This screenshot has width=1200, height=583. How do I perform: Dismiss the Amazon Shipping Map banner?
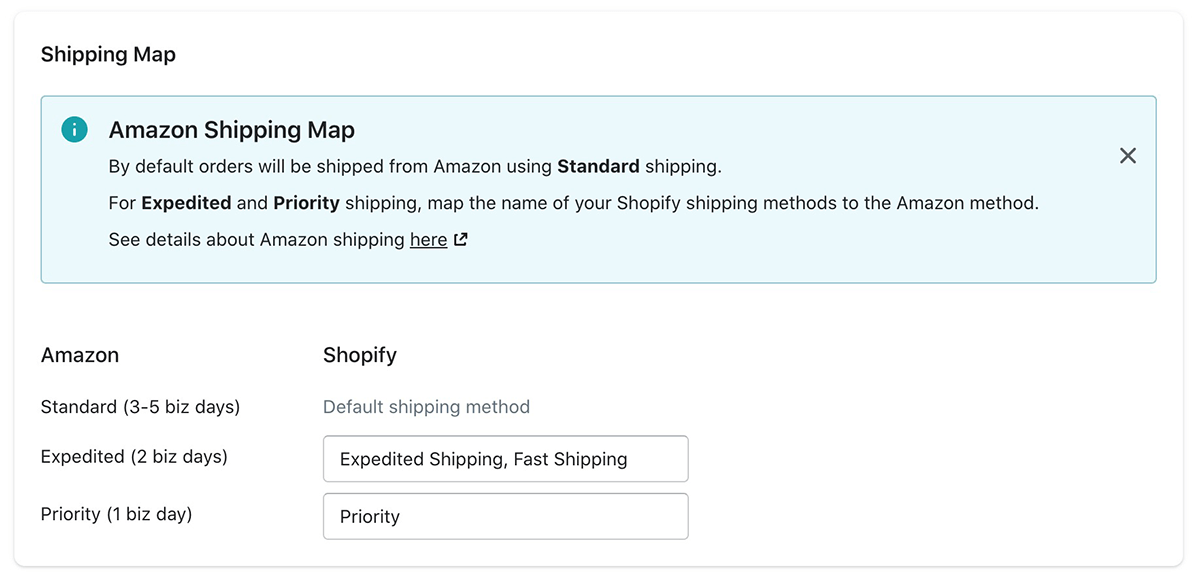click(1128, 156)
